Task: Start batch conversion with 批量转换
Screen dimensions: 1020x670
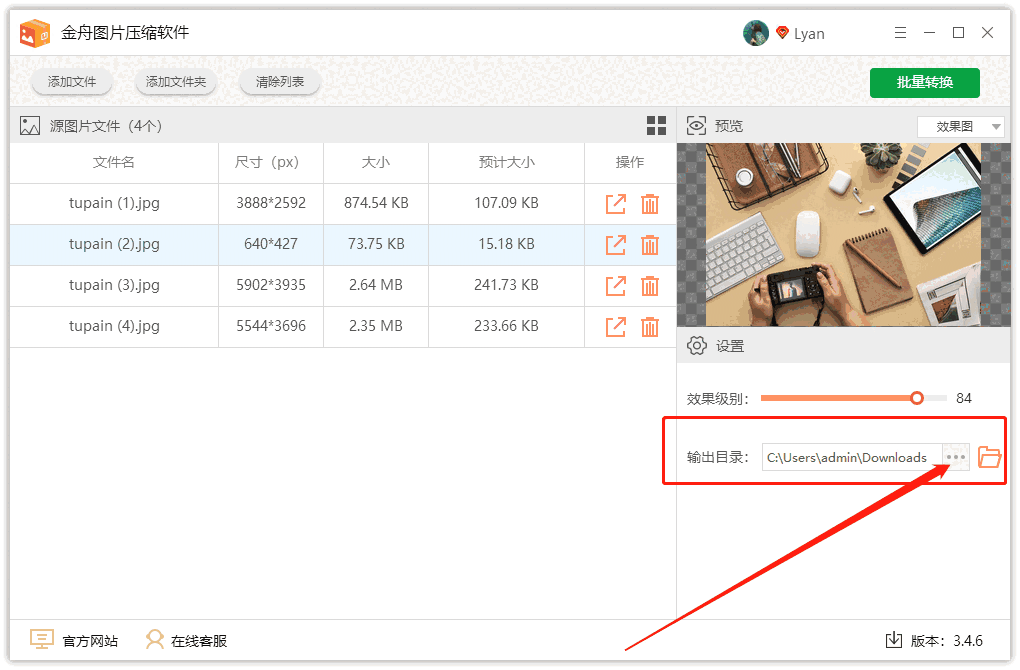Action: coord(924,83)
